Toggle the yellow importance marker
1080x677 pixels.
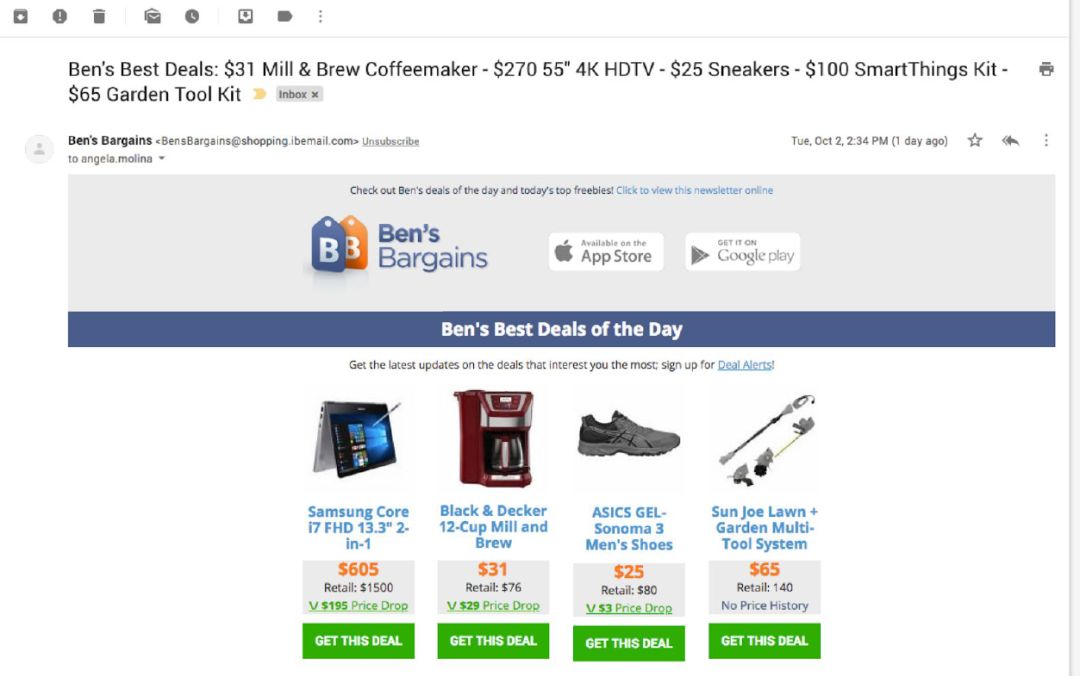point(260,94)
